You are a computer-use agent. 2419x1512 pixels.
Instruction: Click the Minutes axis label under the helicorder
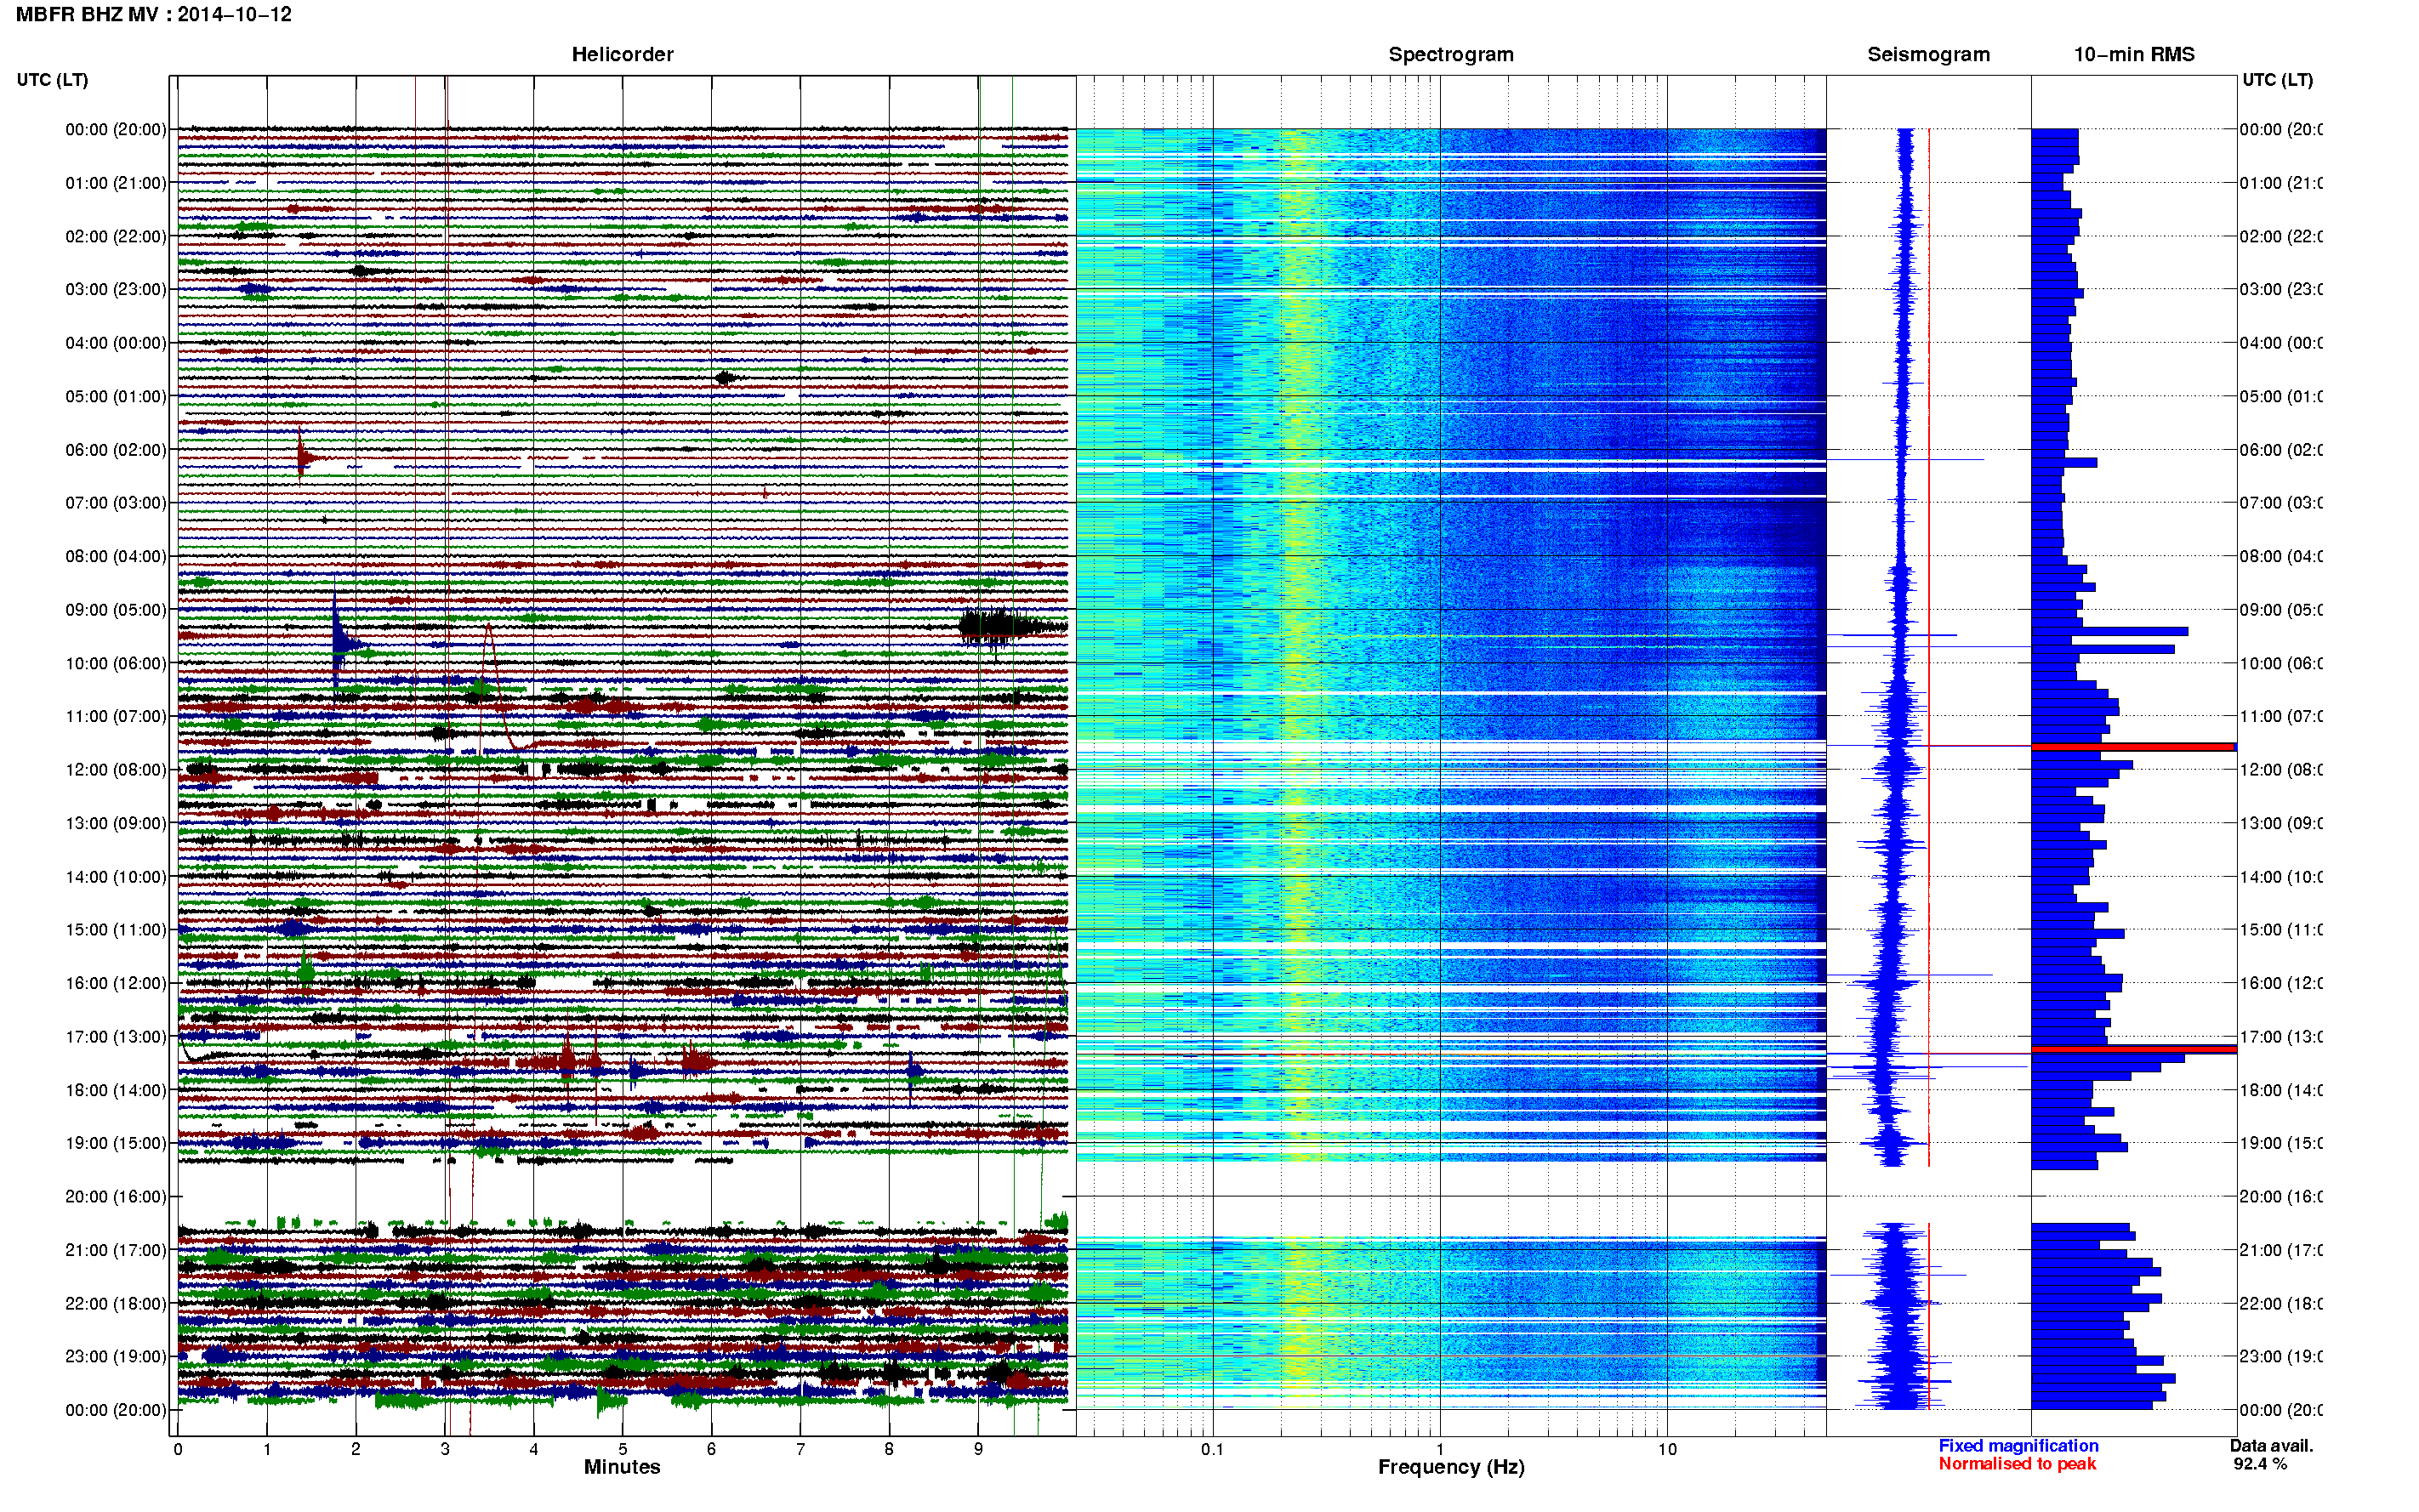coord(622,1467)
